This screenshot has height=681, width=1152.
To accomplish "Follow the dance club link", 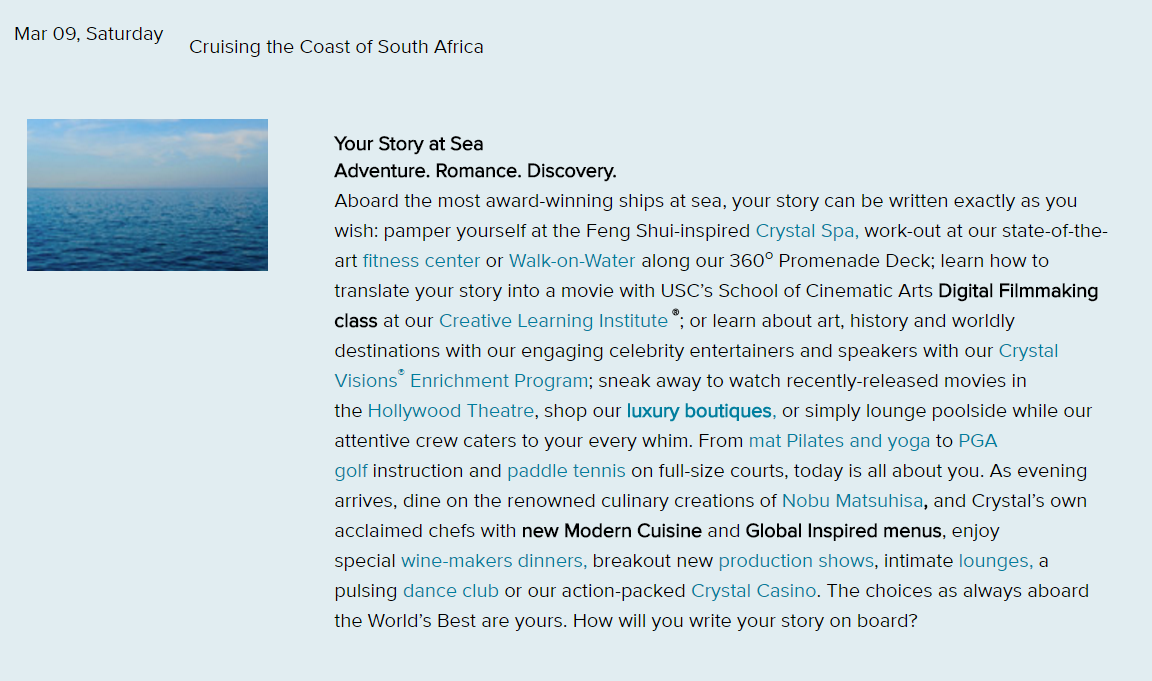I will (x=450, y=591).
